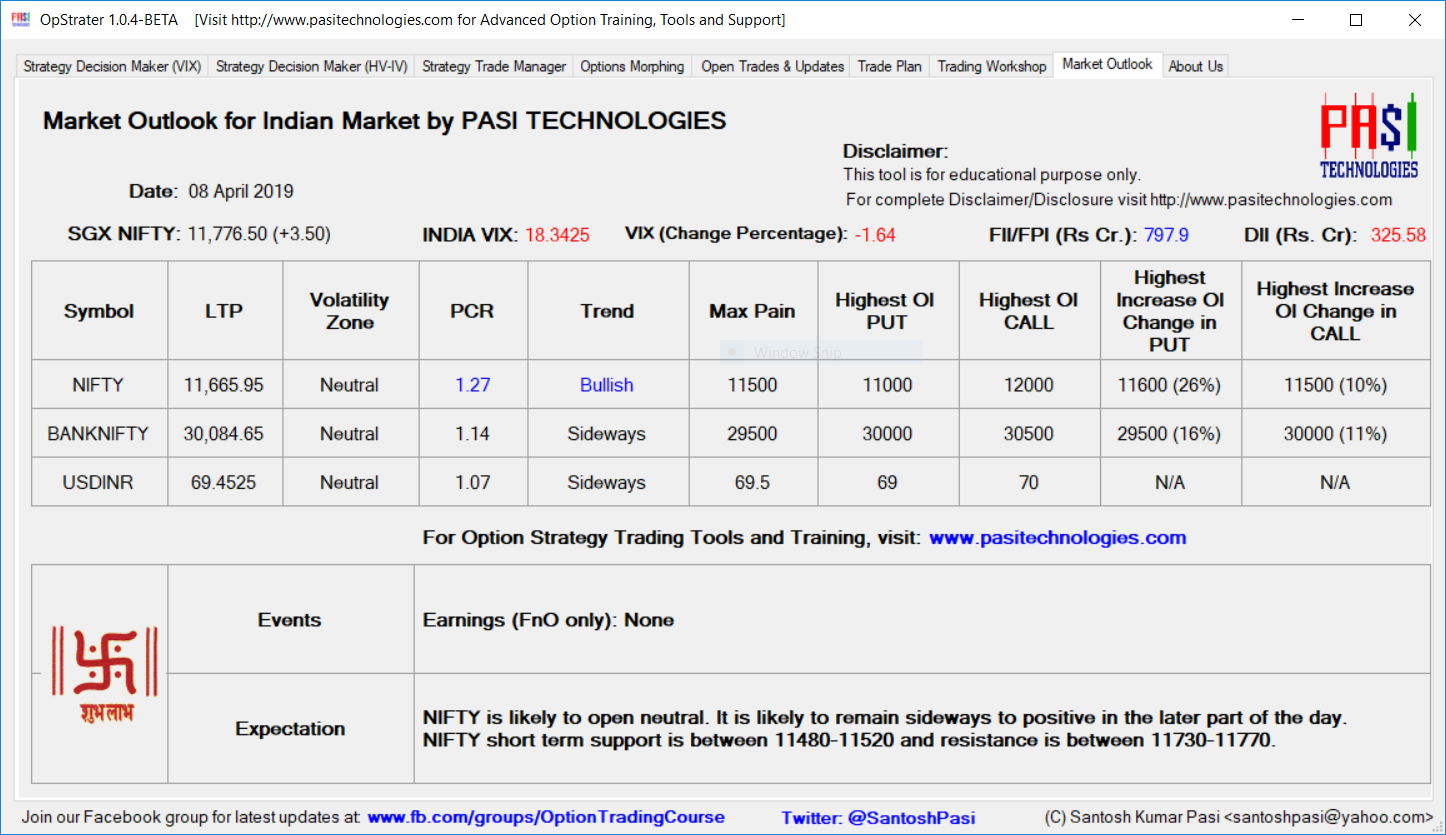The width and height of the screenshot is (1446, 835).
Task: Maximize the OpStrater window
Action: (x=1356, y=20)
